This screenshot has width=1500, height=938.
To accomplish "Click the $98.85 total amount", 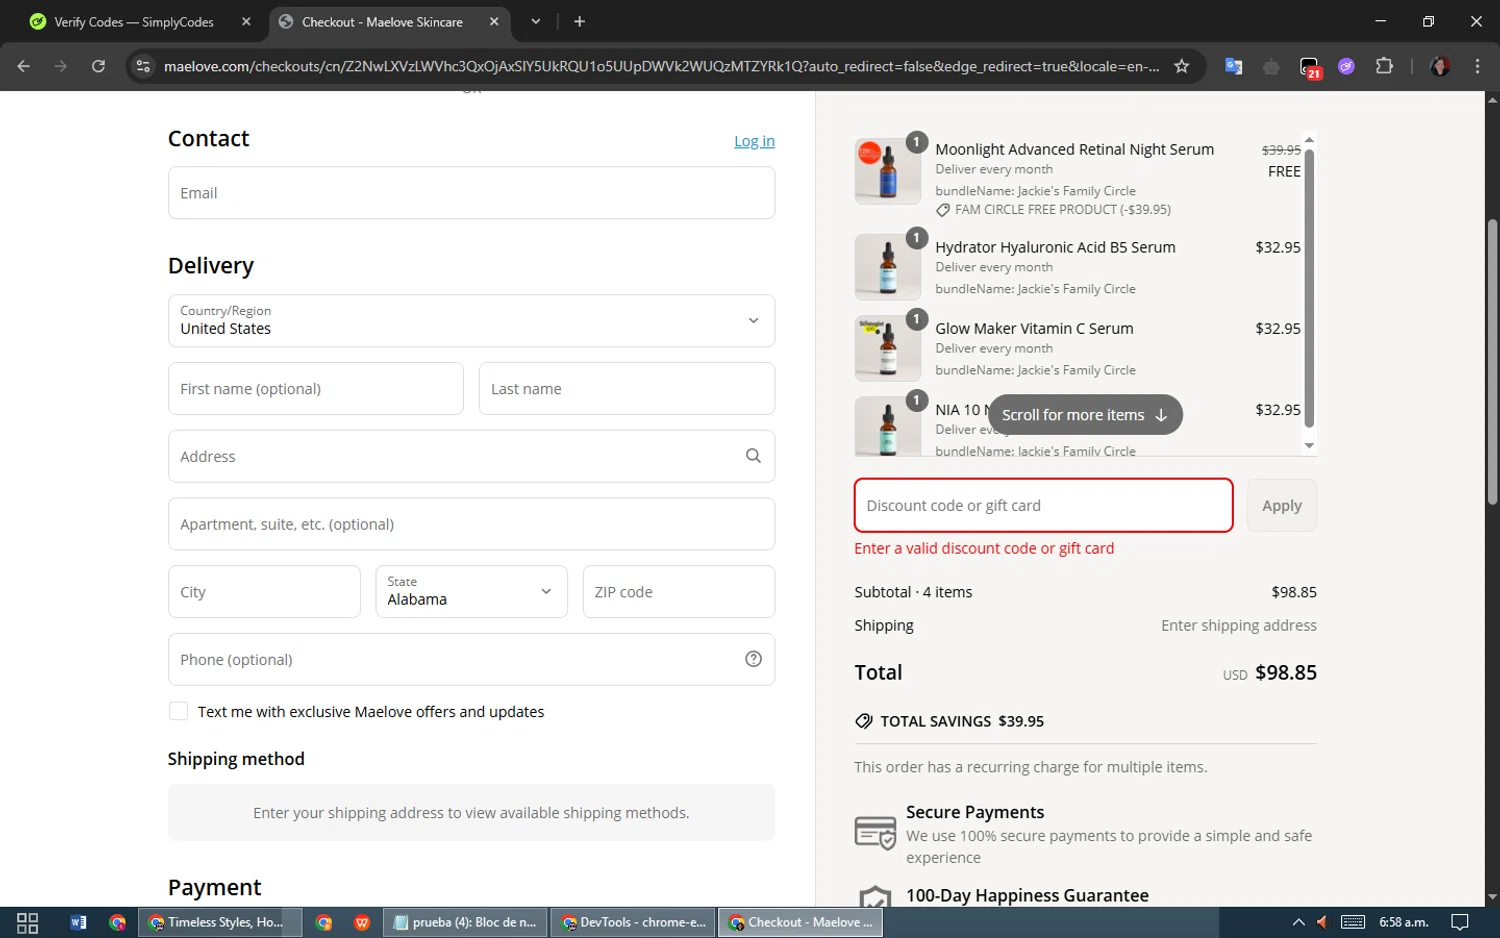I will tap(1286, 672).
